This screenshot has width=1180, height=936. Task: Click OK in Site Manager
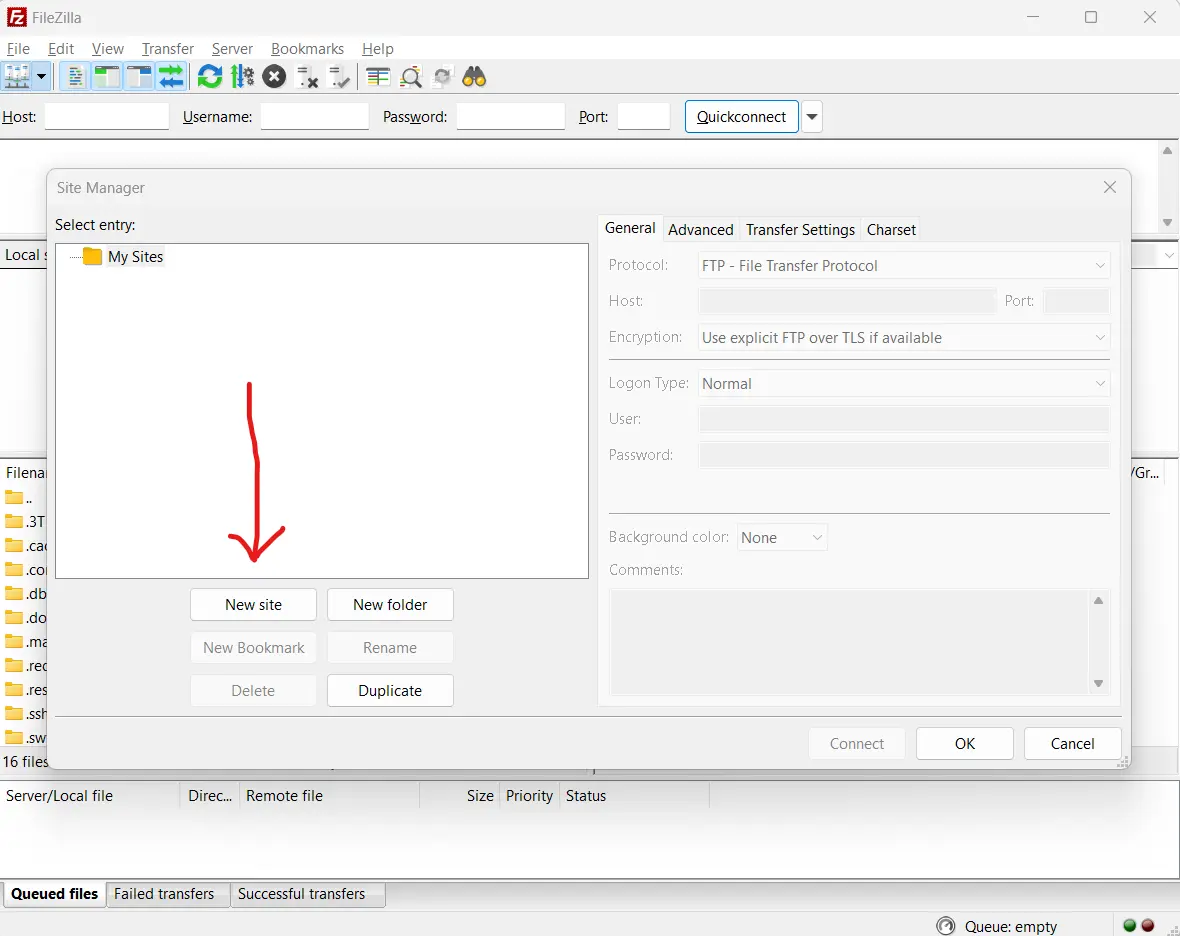point(965,743)
